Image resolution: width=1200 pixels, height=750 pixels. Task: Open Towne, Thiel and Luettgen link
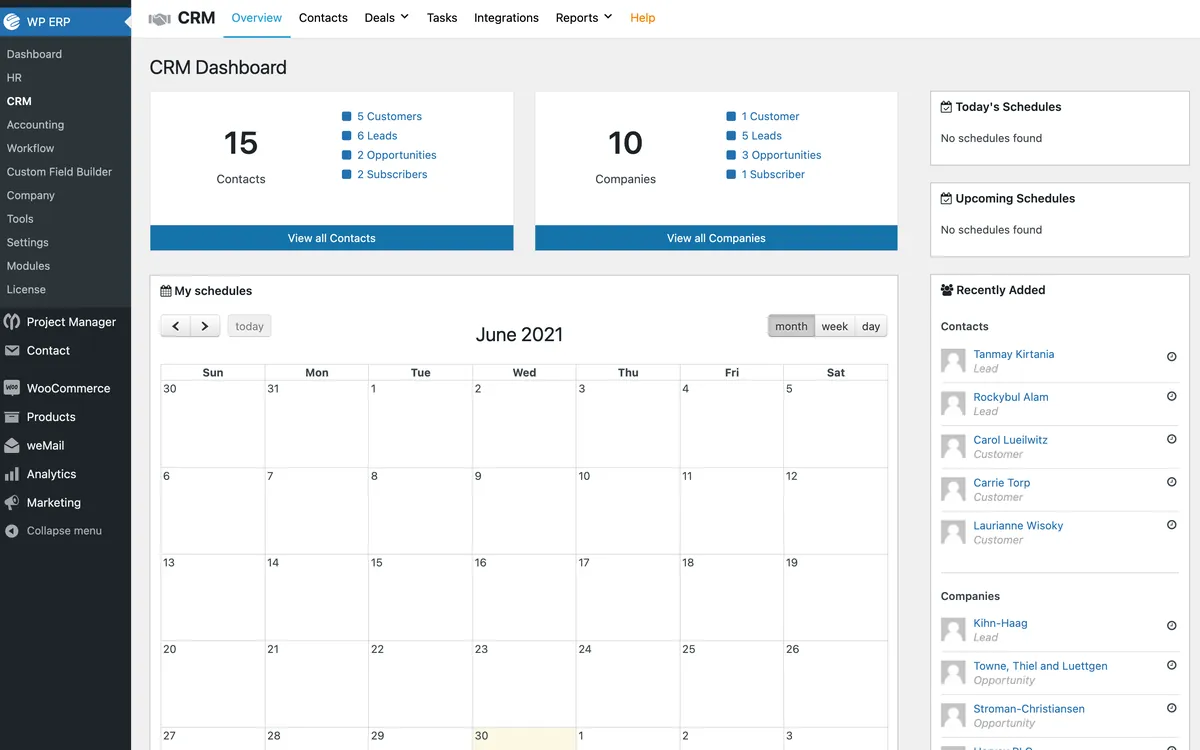(x=1041, y=666)
